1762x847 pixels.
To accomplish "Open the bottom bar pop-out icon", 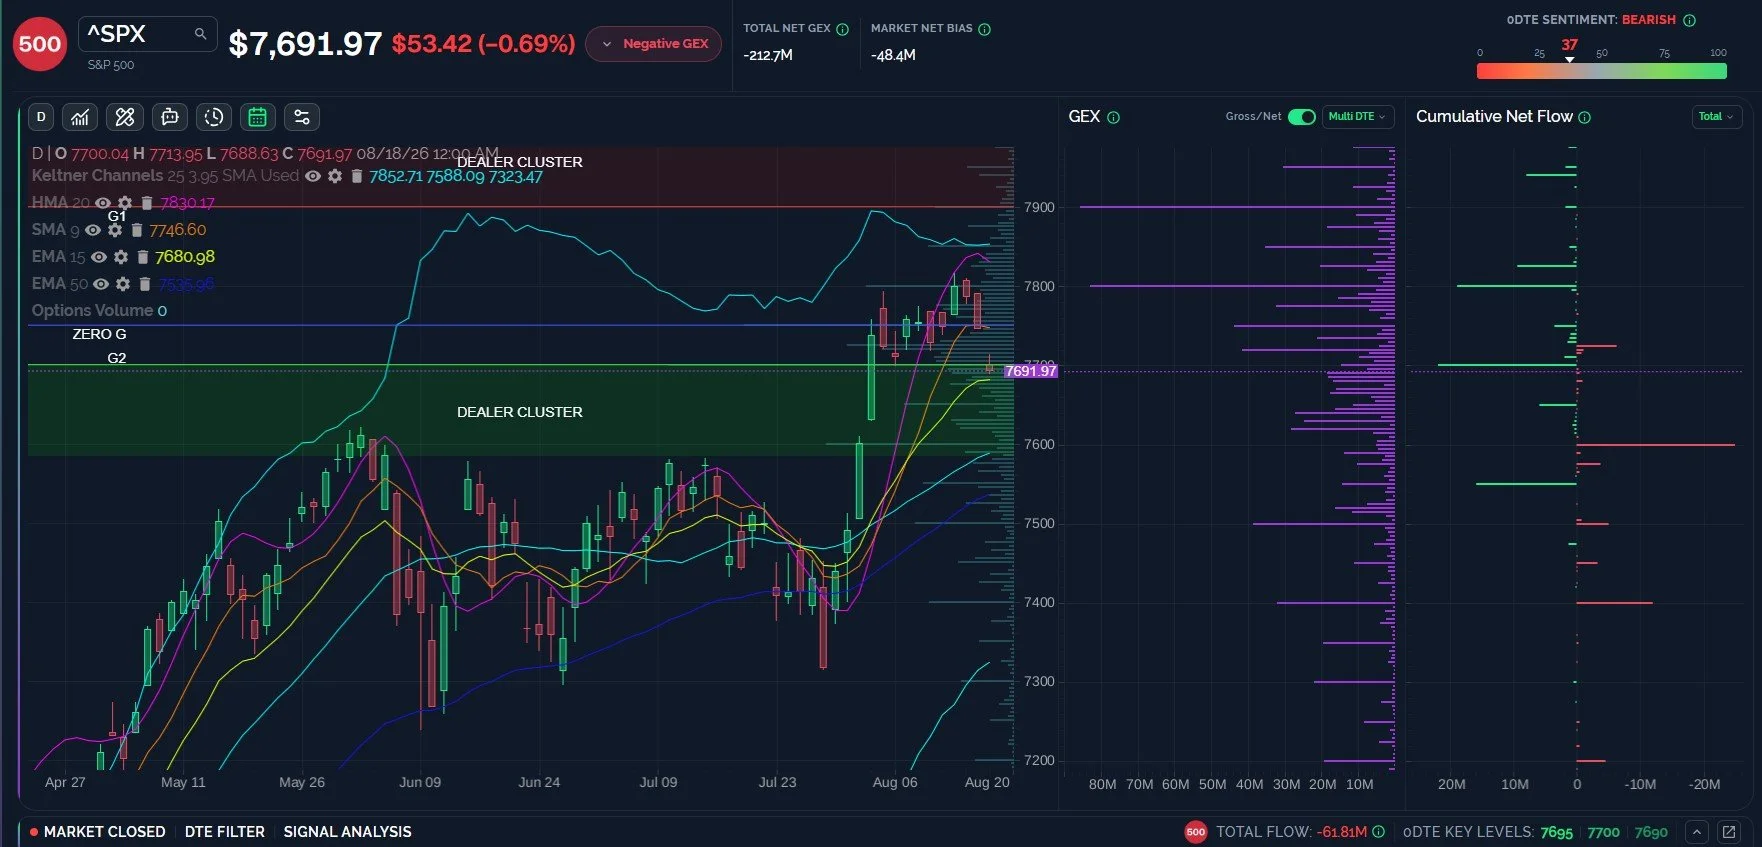I will pyautogui.click(x=1728, y=831).
